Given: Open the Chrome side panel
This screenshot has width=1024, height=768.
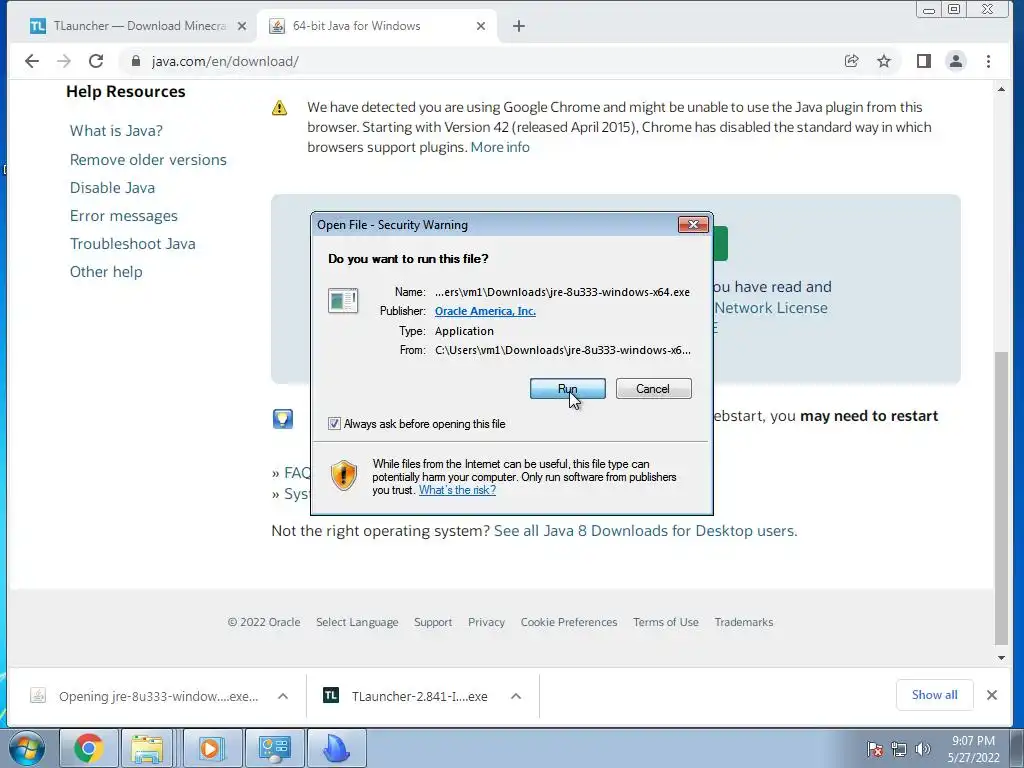Looking at the screenshot, I should pos(923,61).
